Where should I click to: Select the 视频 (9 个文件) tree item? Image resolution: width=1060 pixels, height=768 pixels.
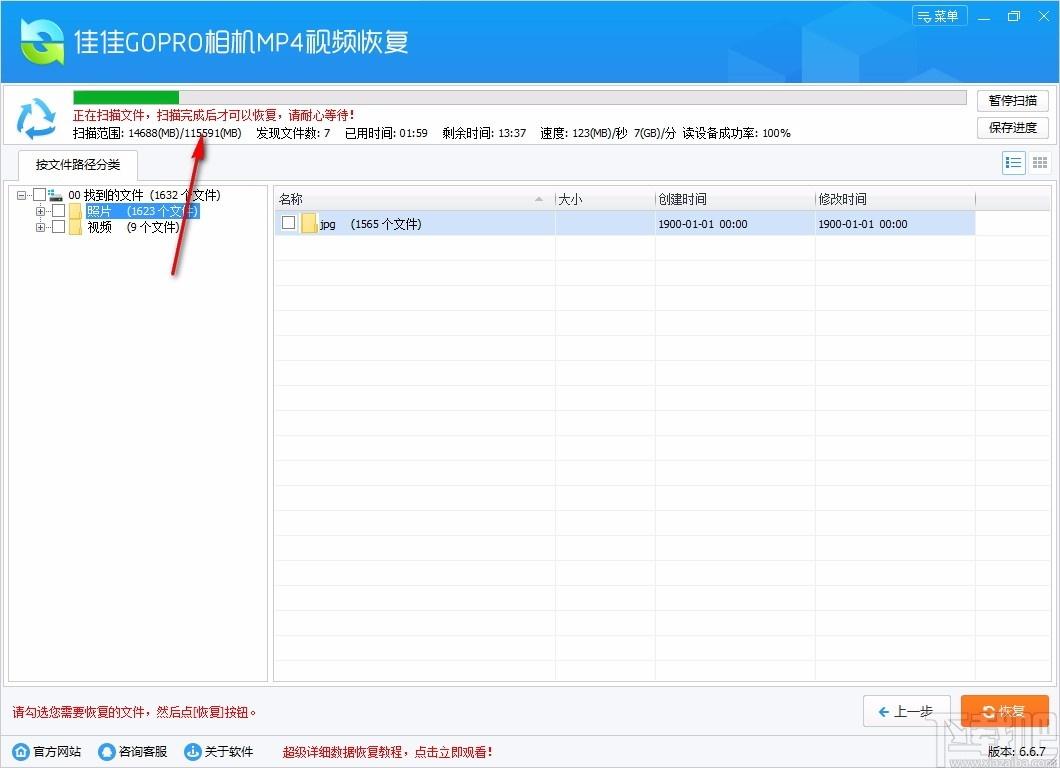(133, 227)
